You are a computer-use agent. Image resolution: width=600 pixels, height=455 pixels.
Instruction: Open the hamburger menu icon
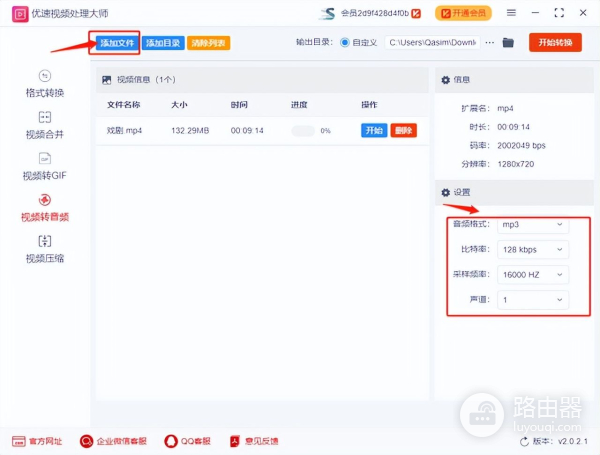[x=511, y=13]
